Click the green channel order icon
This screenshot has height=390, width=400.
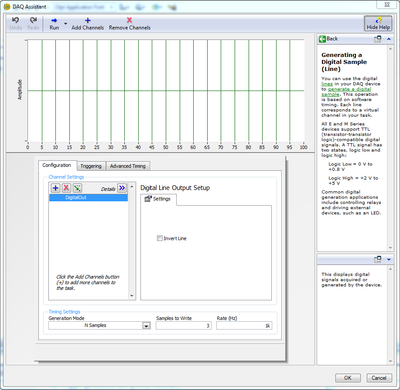[77, 188]
